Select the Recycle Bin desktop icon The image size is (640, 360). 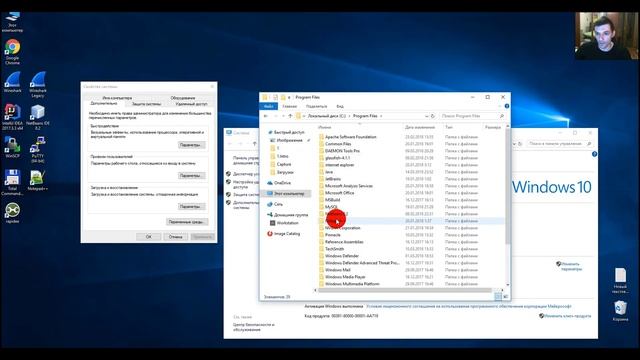coord(620,310)
